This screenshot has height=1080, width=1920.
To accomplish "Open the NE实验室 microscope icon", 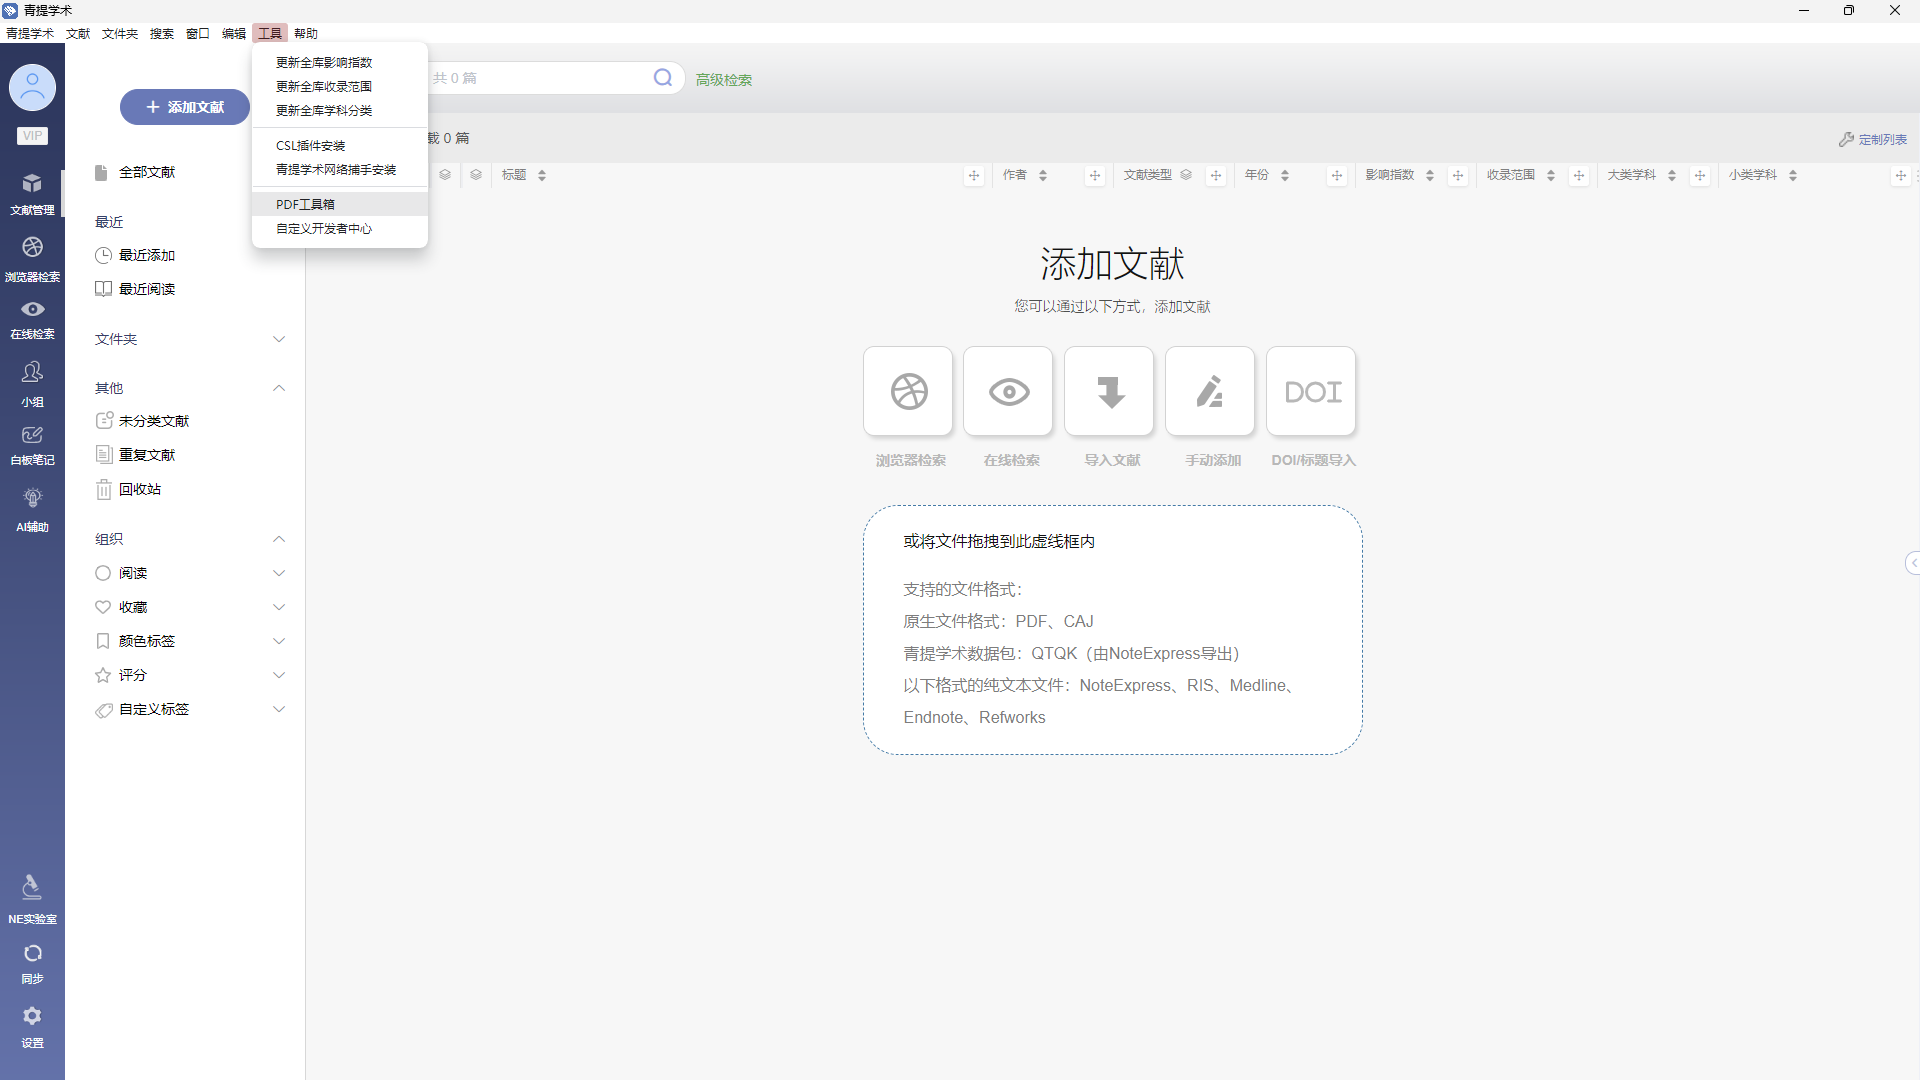I will (32, 888).
